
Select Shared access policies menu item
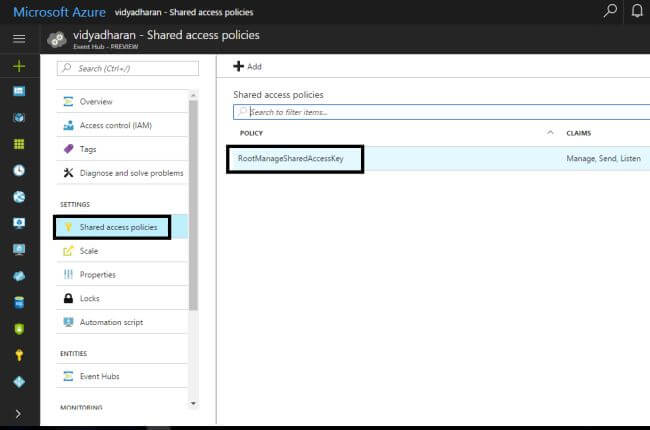tap(122, 227)
